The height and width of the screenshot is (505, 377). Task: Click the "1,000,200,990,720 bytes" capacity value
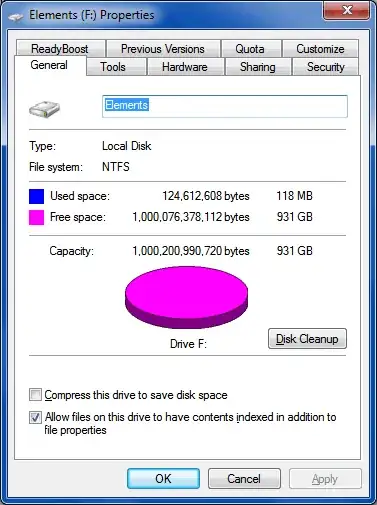click(x=191, y=251)
